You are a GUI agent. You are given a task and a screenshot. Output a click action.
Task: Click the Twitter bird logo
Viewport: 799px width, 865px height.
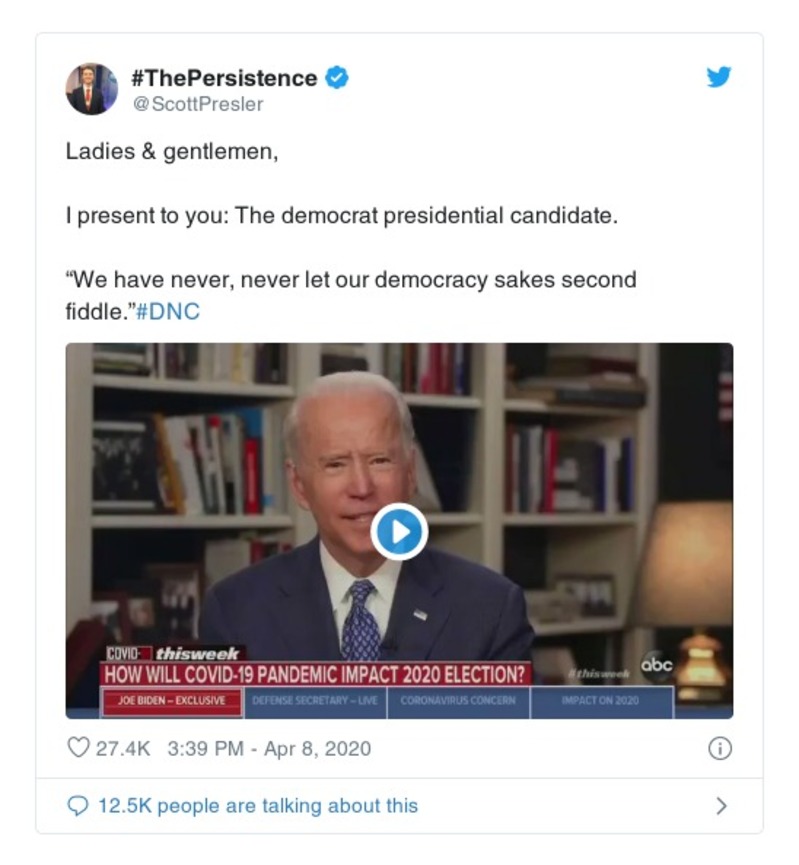(x=718, y=77)
